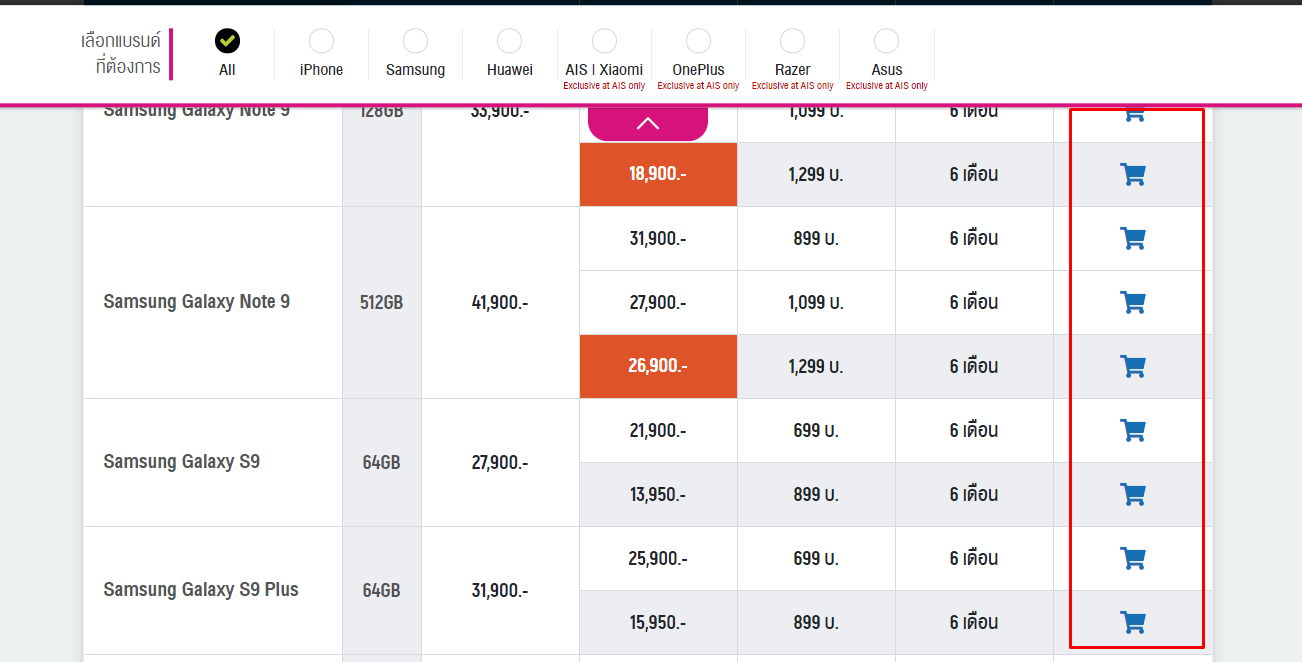Select the iPhone brand radio button
The width and height of the screenshot is (1302, 662).
[x=321, y=41]
